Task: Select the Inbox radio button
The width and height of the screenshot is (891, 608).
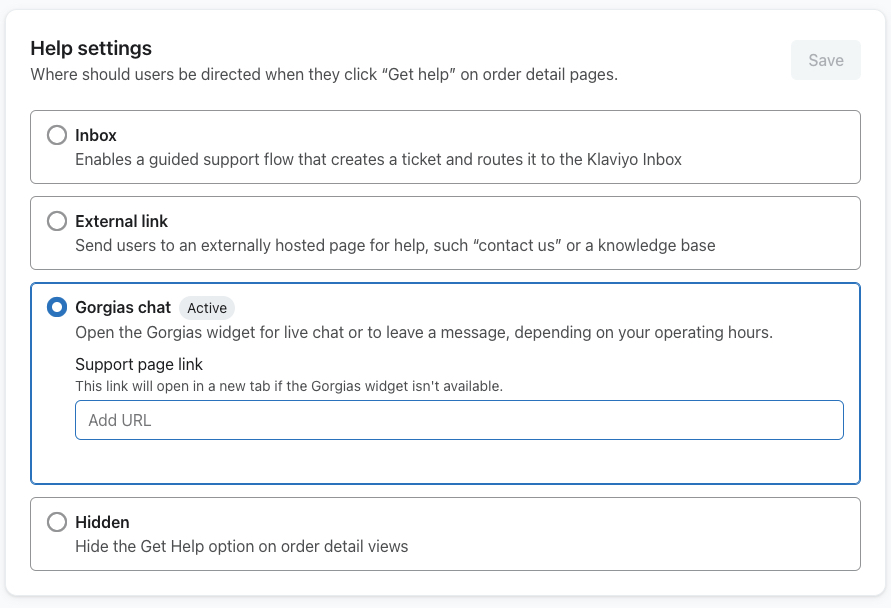Action: (x=58, y=135)
